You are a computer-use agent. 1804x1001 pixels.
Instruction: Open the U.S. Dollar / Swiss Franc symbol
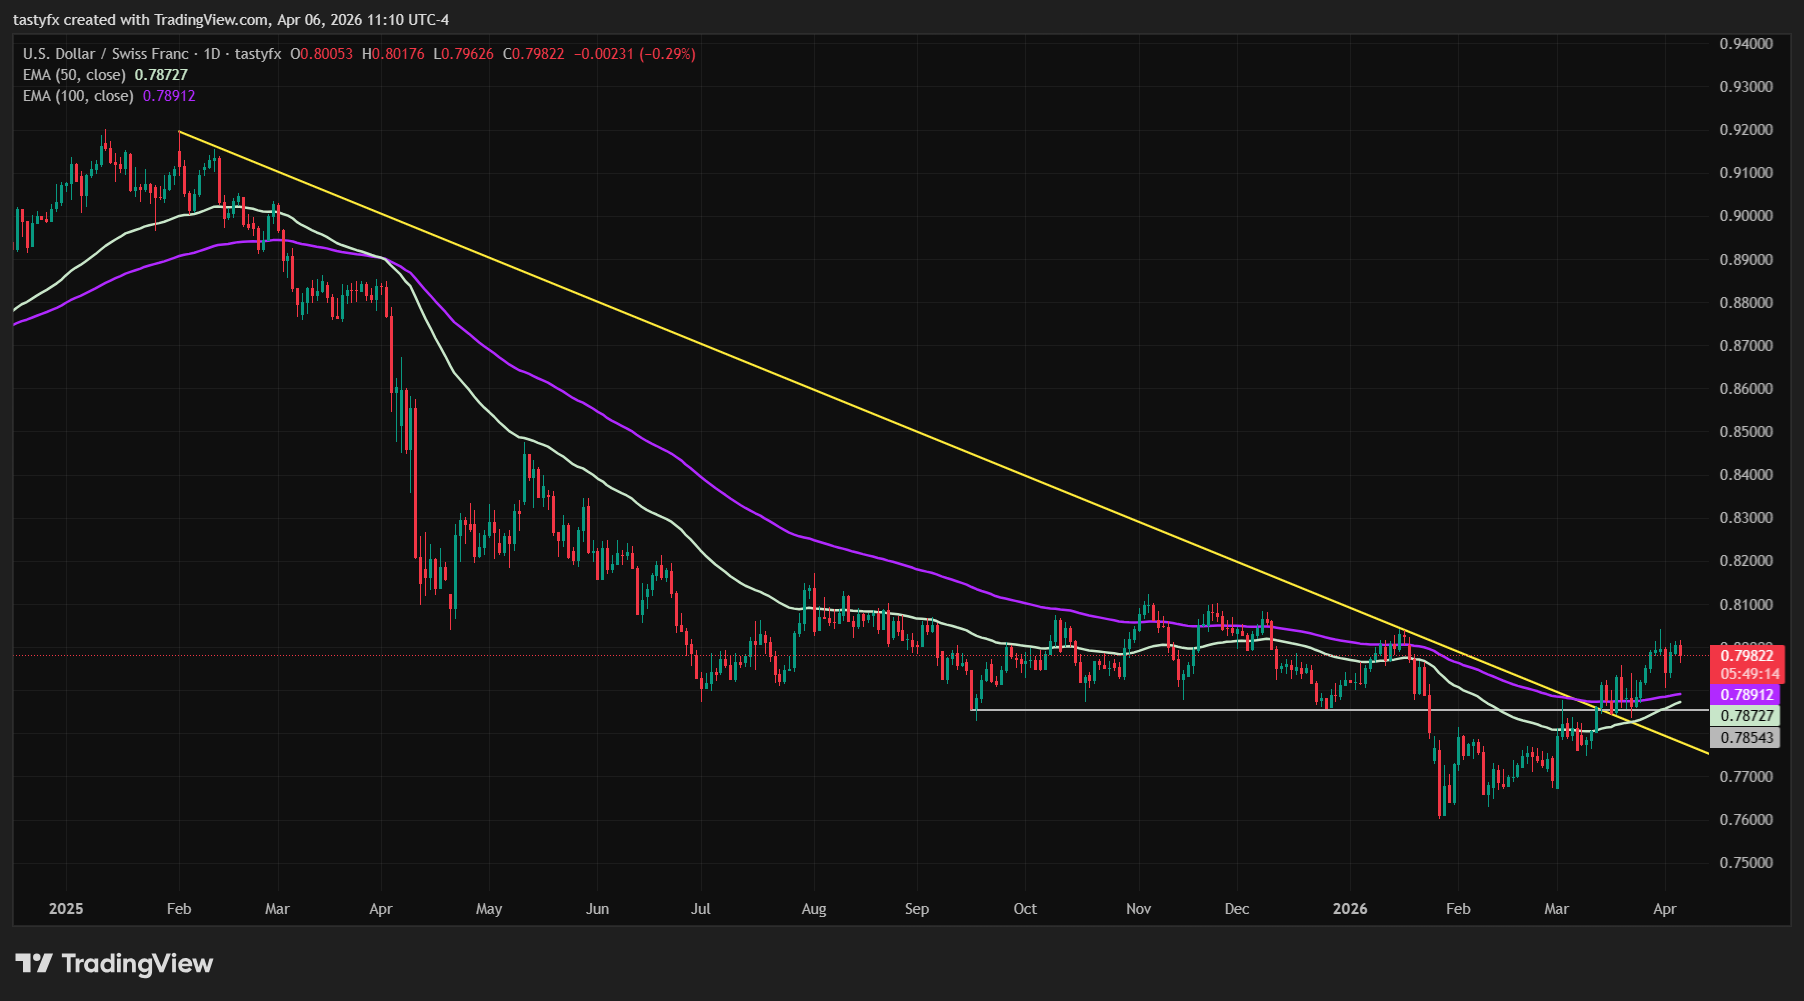[x=107, y=55]
